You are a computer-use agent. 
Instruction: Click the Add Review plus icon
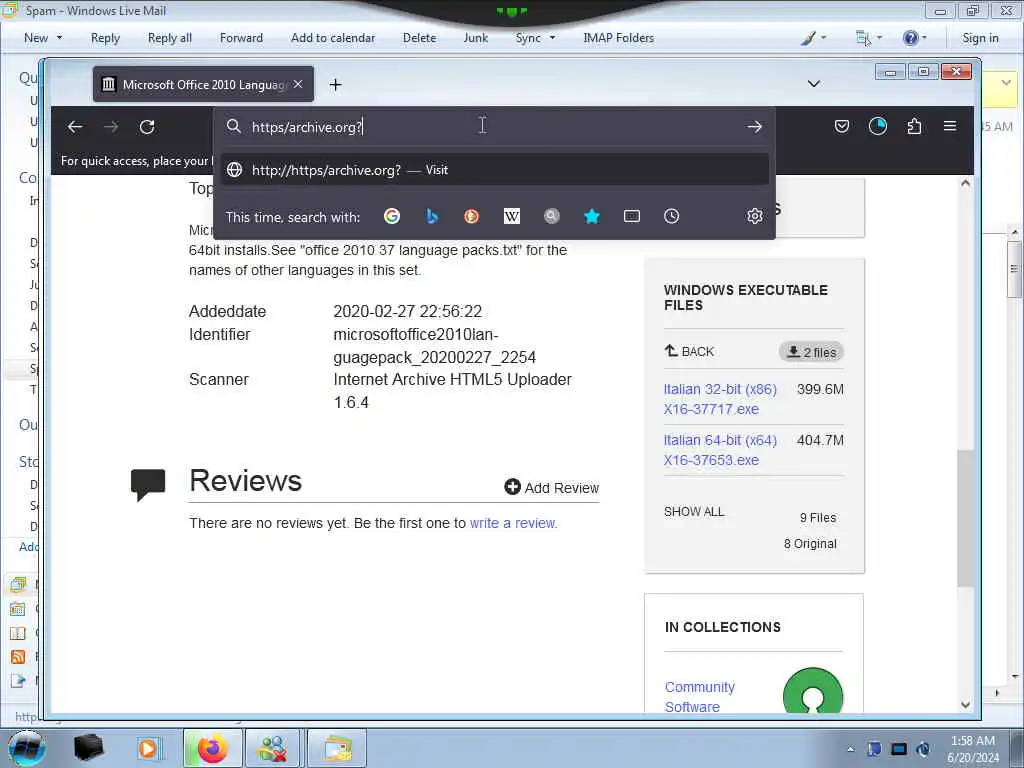513,487
